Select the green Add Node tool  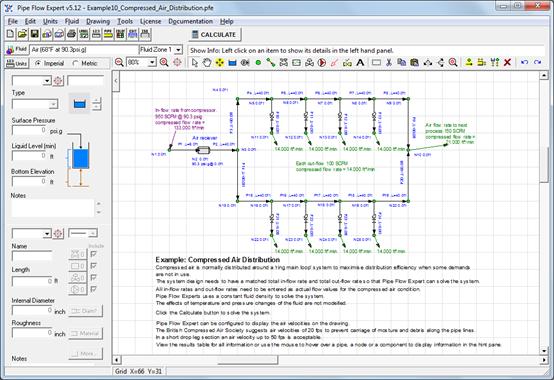(x=258, y=63)
